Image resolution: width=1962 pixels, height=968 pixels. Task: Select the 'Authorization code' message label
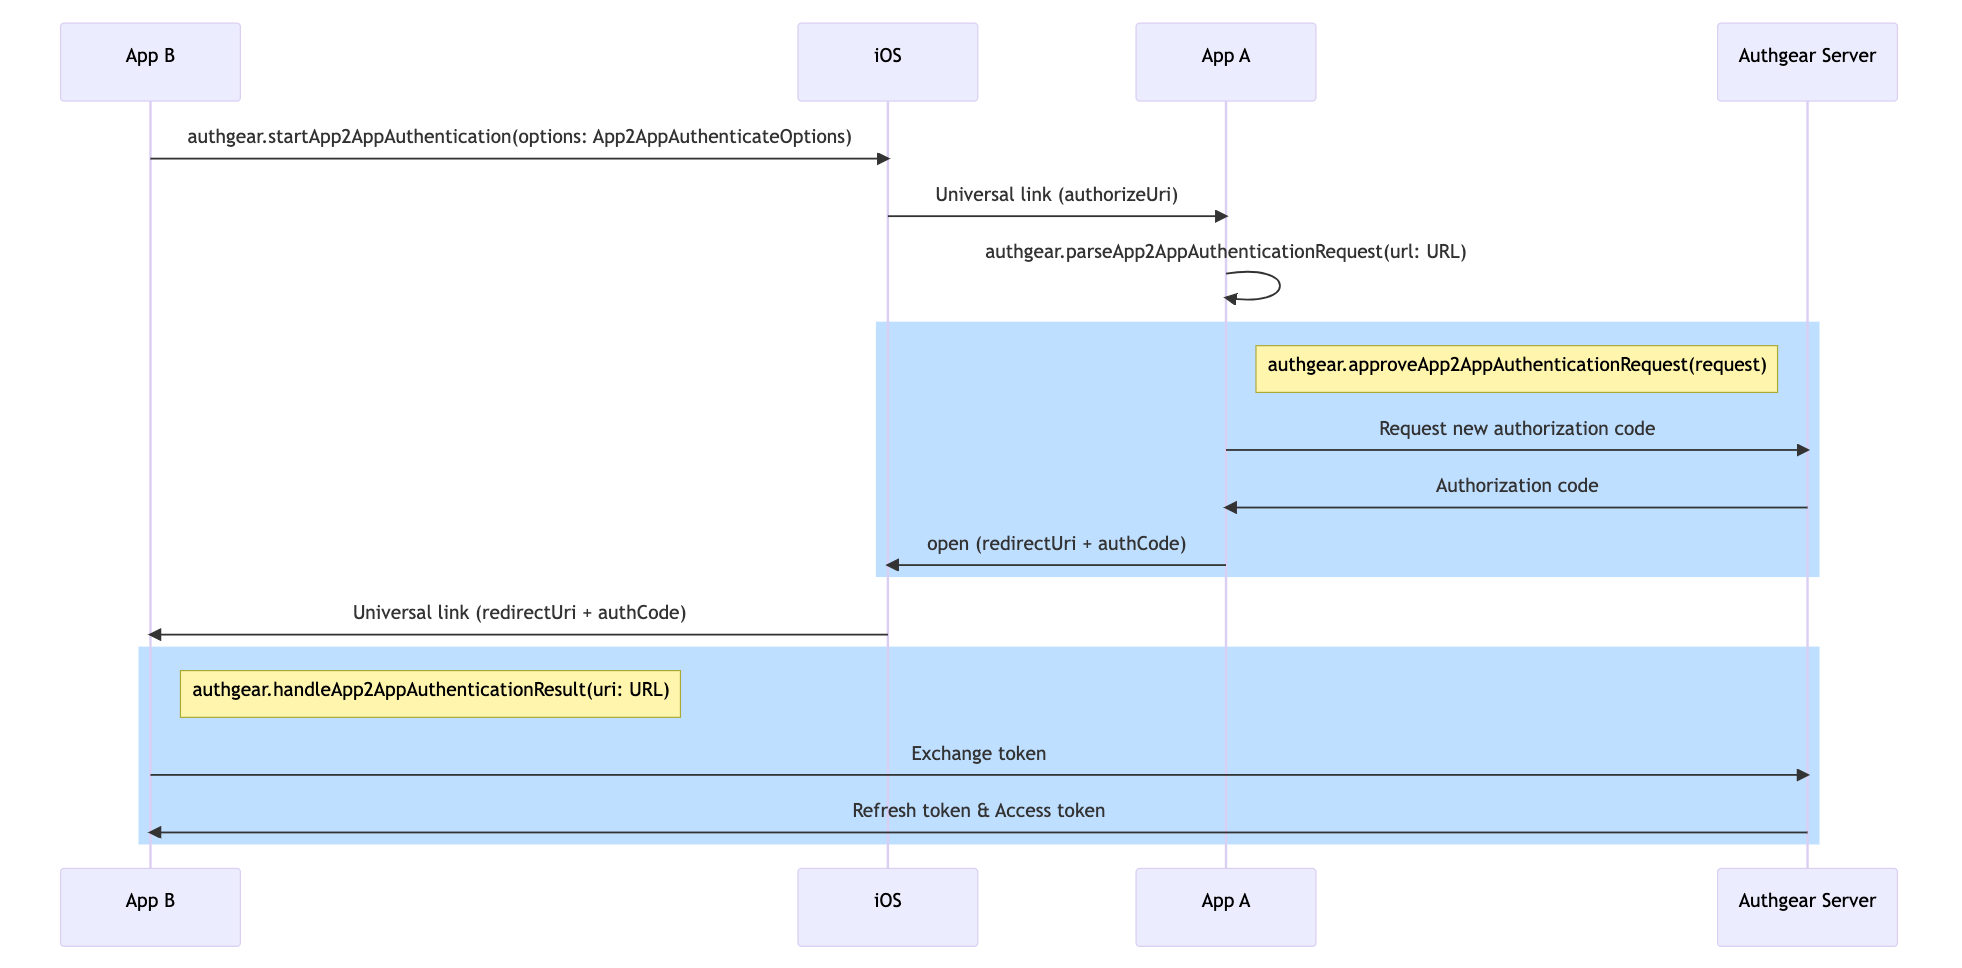point(1516,486)
